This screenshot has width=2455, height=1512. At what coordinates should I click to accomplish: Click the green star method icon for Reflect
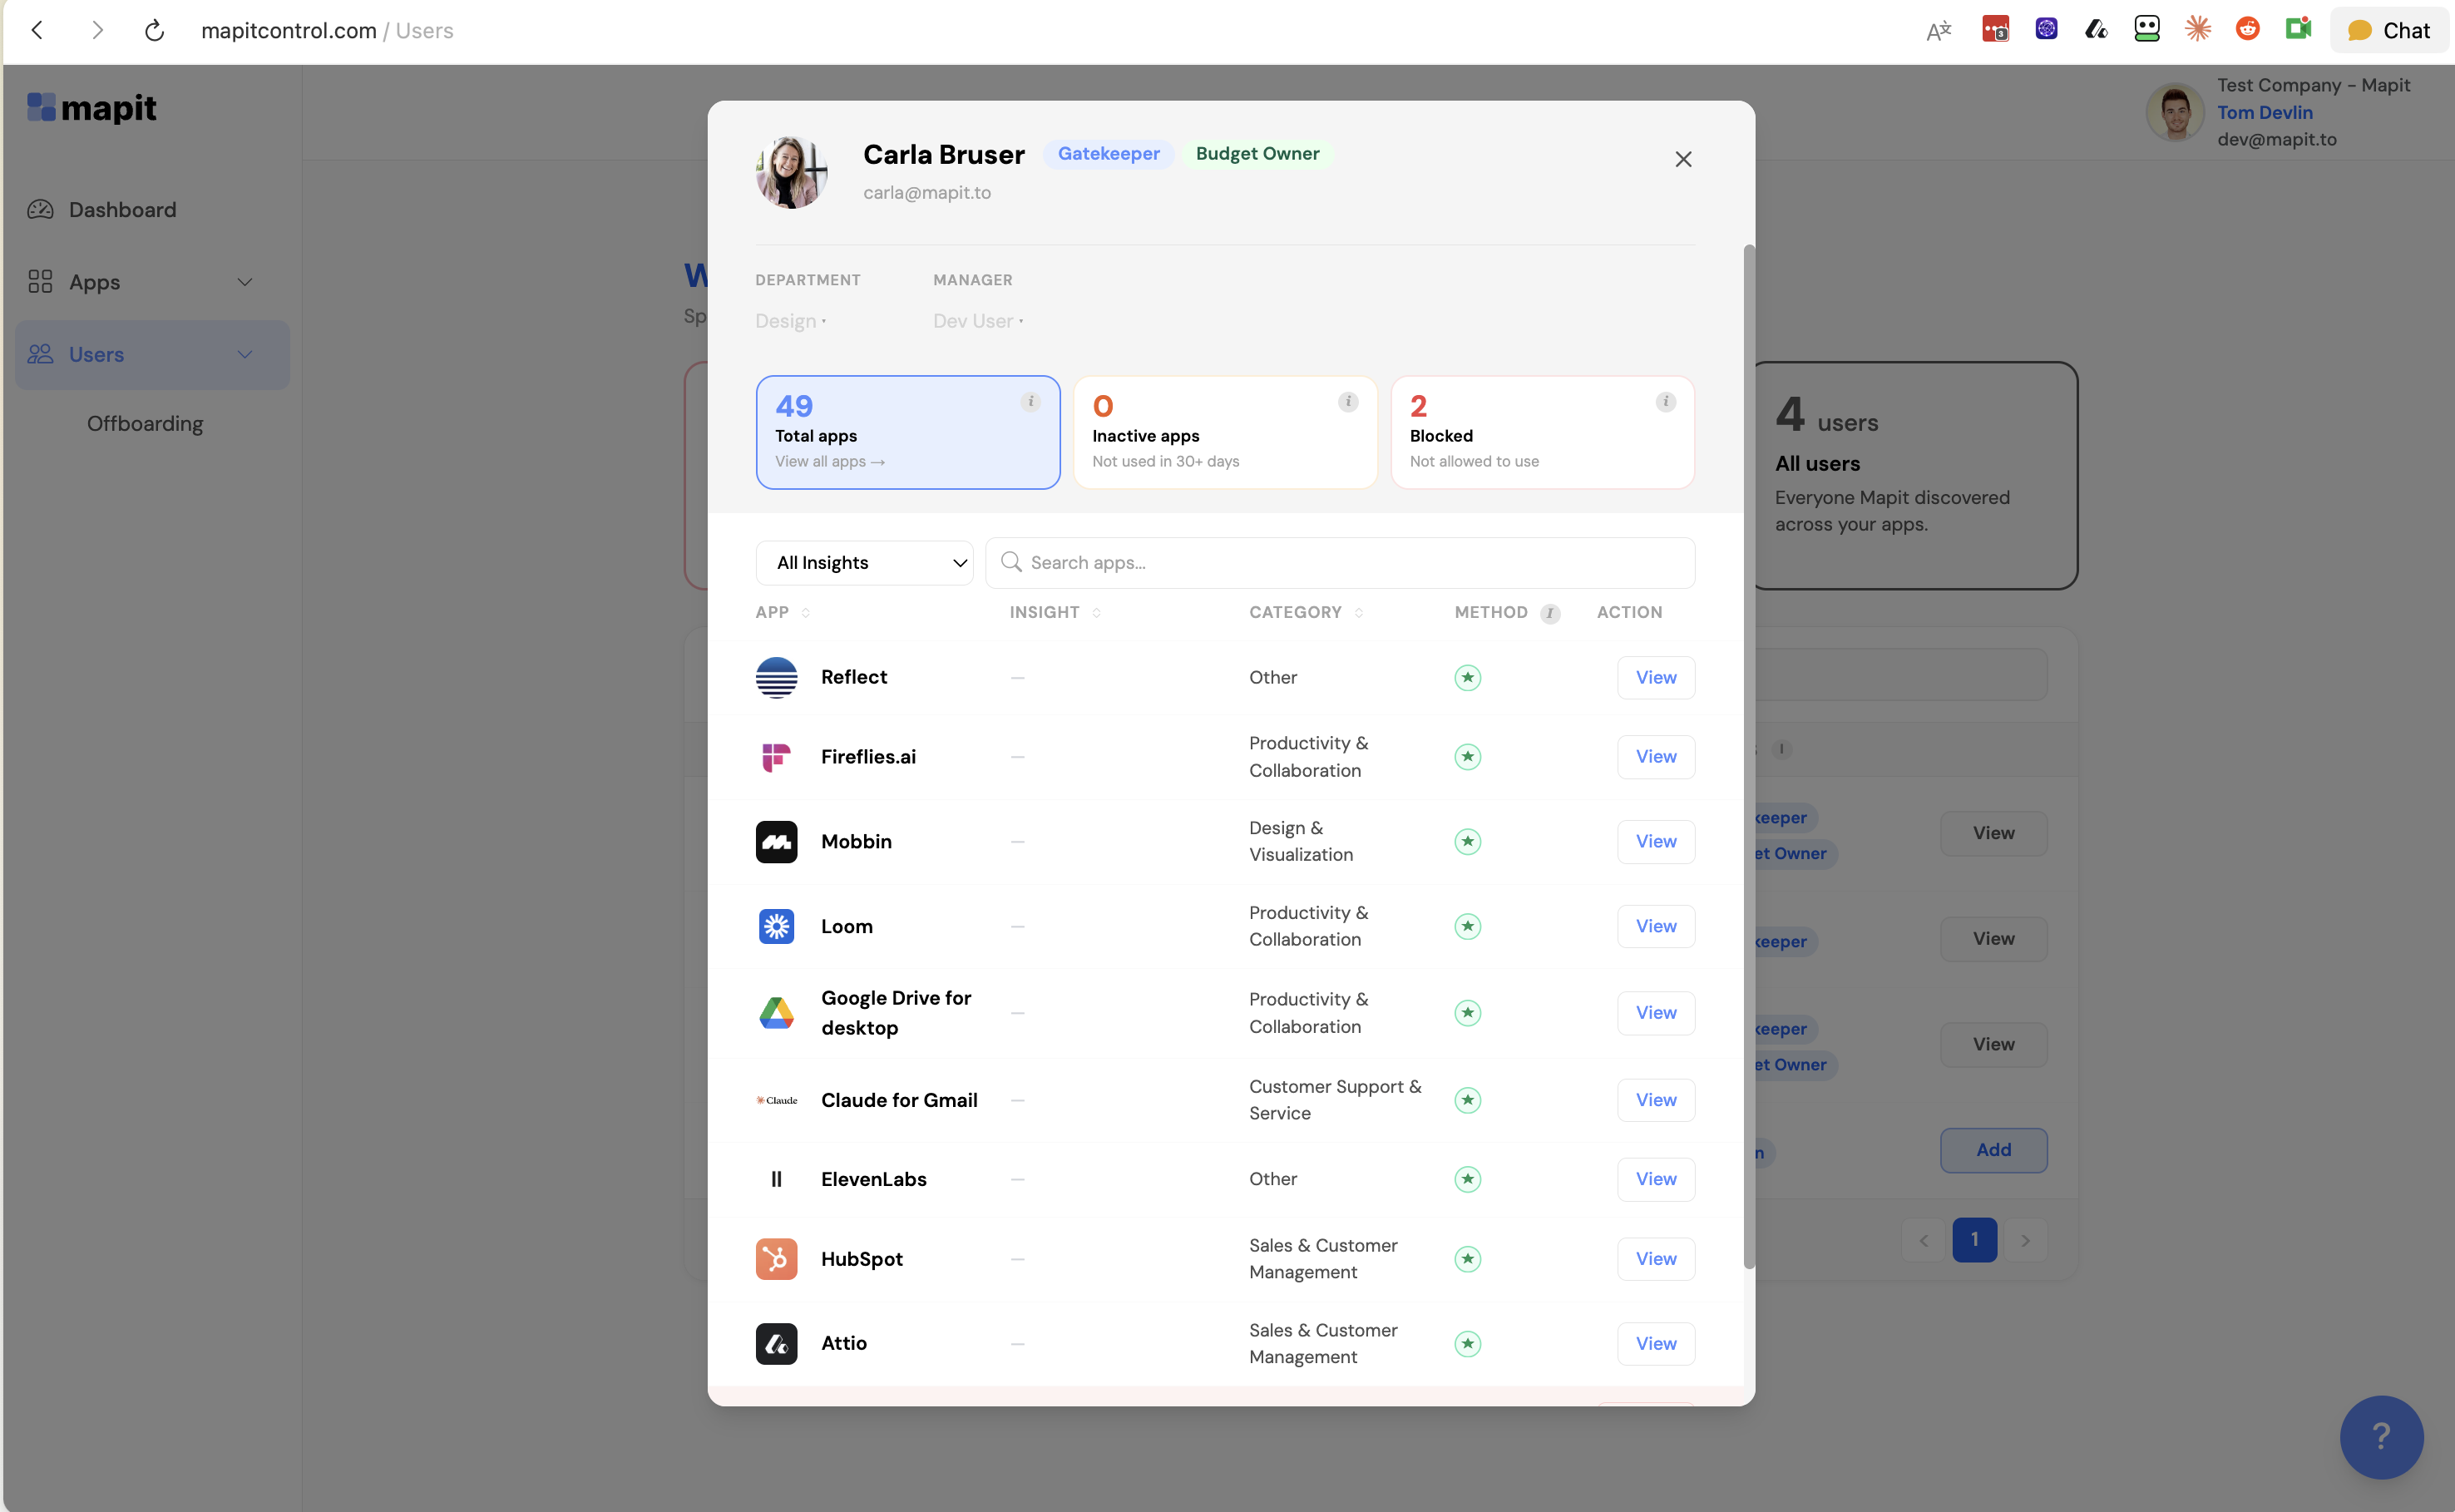point(1467,678)
